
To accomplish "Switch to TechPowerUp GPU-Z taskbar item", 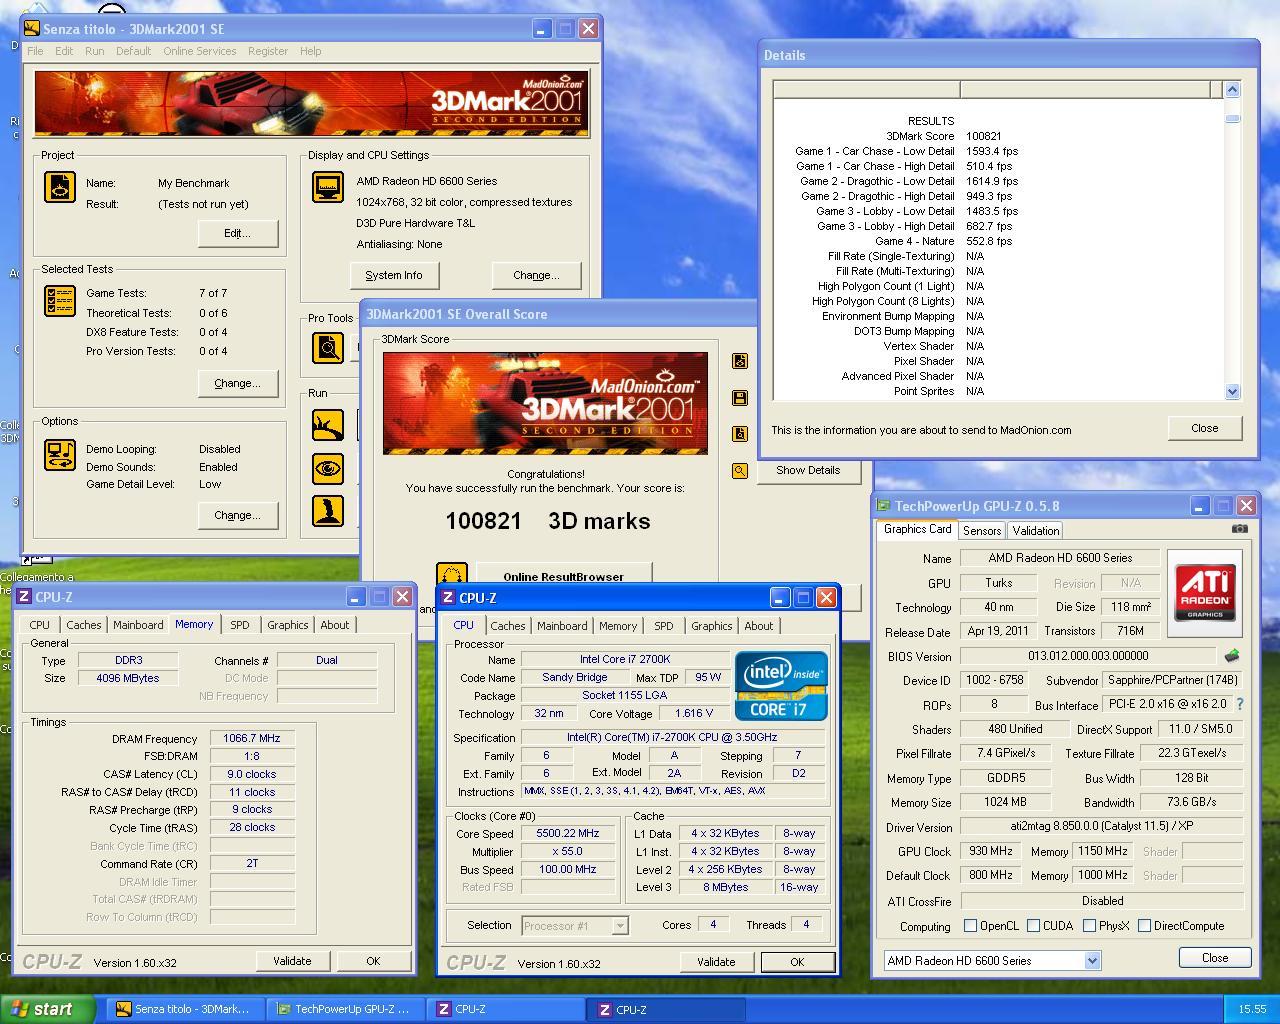I will click(x=344, y=1009).
